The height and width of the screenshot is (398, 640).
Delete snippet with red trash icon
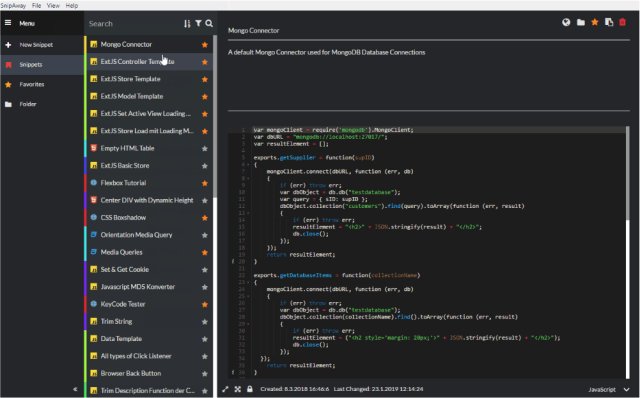[x=622, y=22]
